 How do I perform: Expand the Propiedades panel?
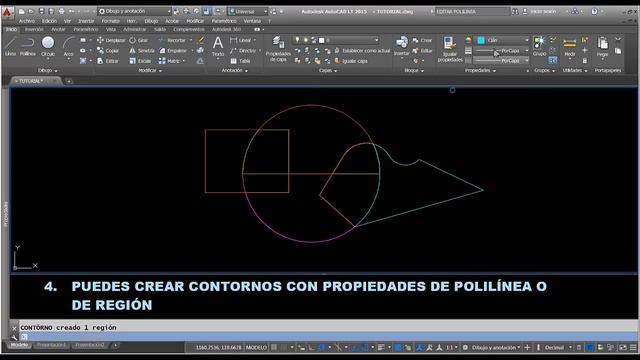coord(480,71)
